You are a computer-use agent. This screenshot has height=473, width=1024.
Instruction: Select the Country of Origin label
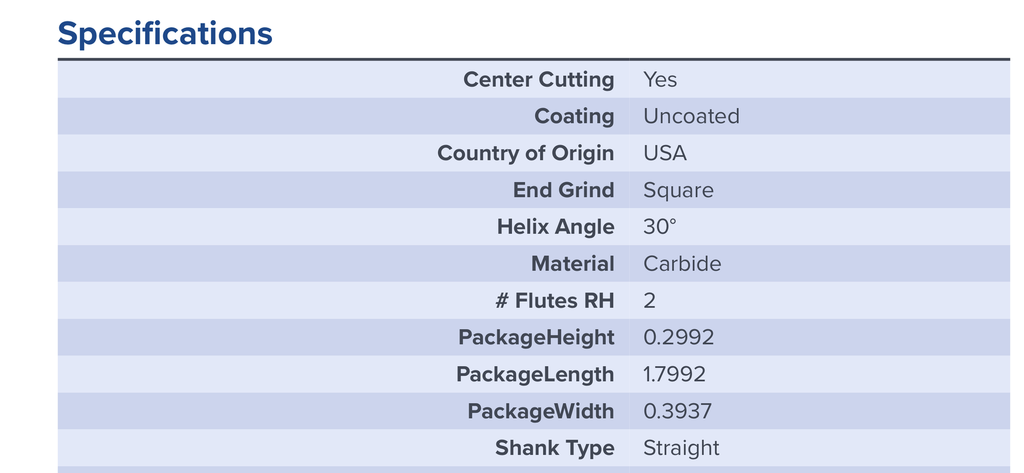(526, 154)
